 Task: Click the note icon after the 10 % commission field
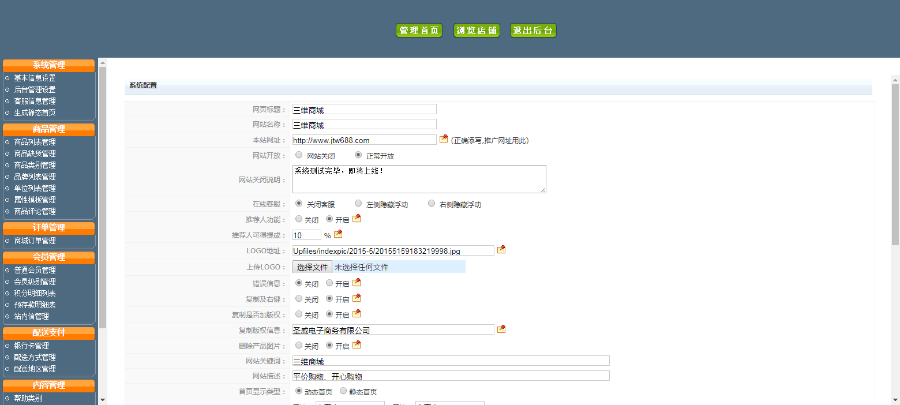338,234
